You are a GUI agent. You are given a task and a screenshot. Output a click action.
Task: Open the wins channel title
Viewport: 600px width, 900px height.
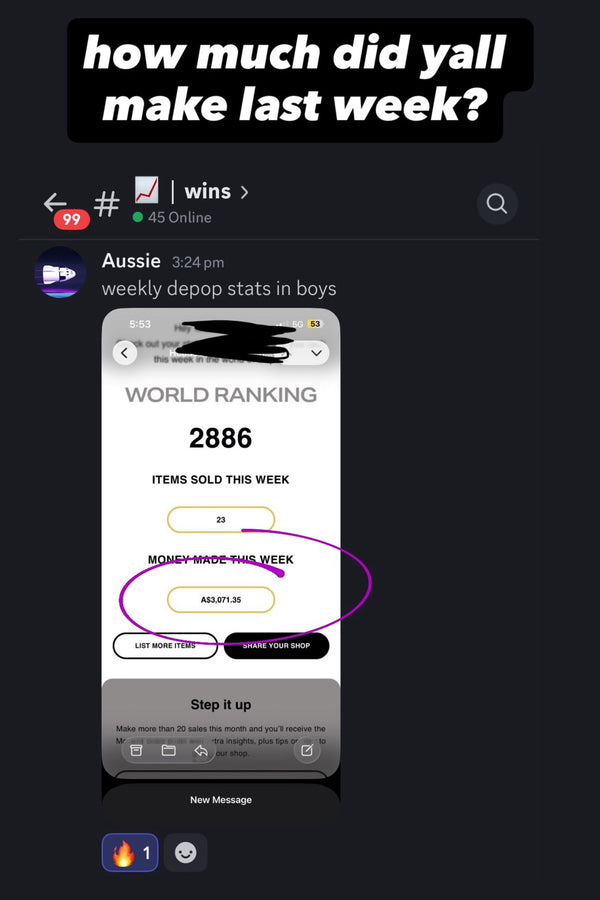pyautogui.click(x=207, y=191)
